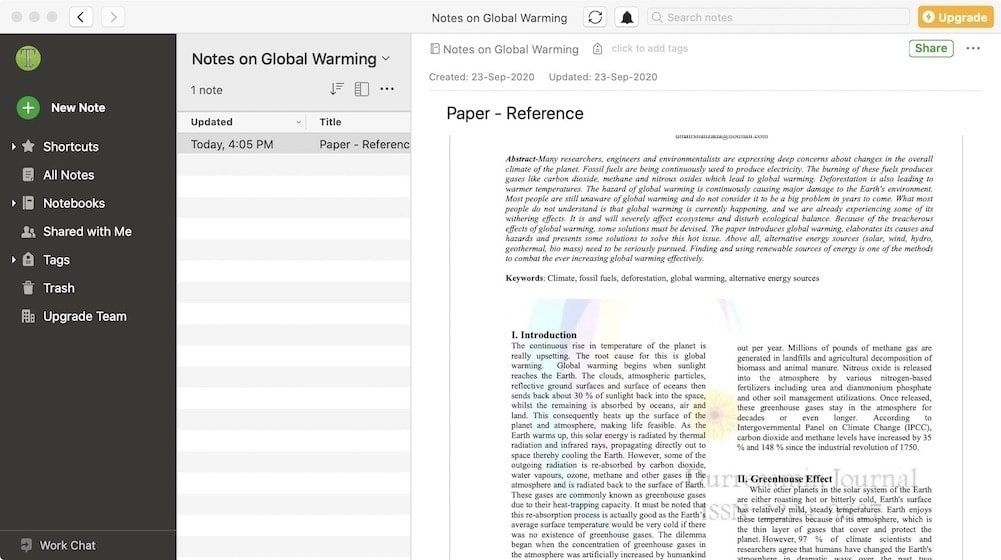1001x560 pixels.
Task: Open the note sort options icon
Action: pos(337,89)
